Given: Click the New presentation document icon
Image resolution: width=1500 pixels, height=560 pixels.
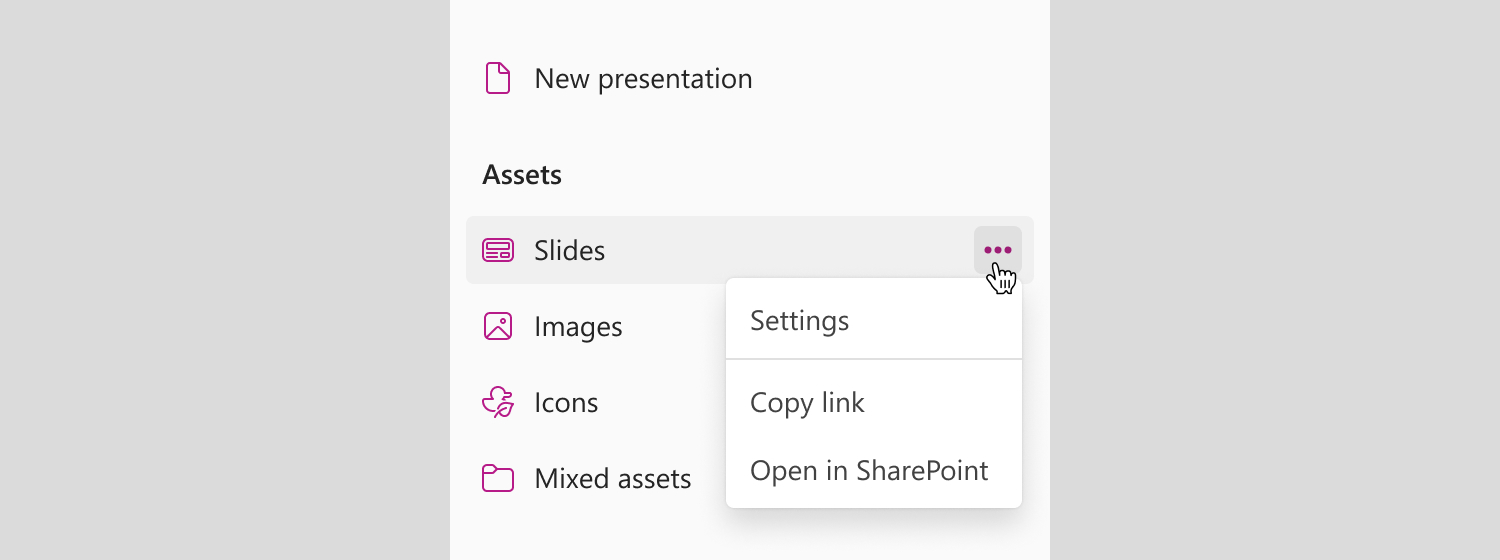Looking at the screenshot, I should (498, 78).
